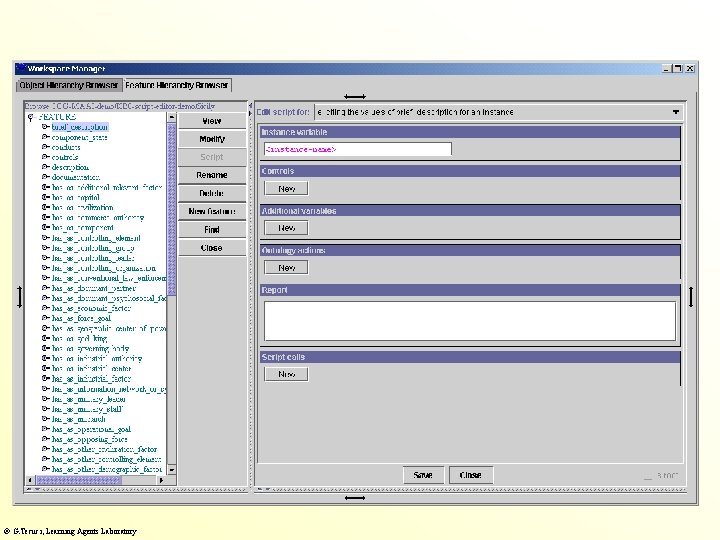Click the Workspace Manager title bar icon

[x=21, y=68]
